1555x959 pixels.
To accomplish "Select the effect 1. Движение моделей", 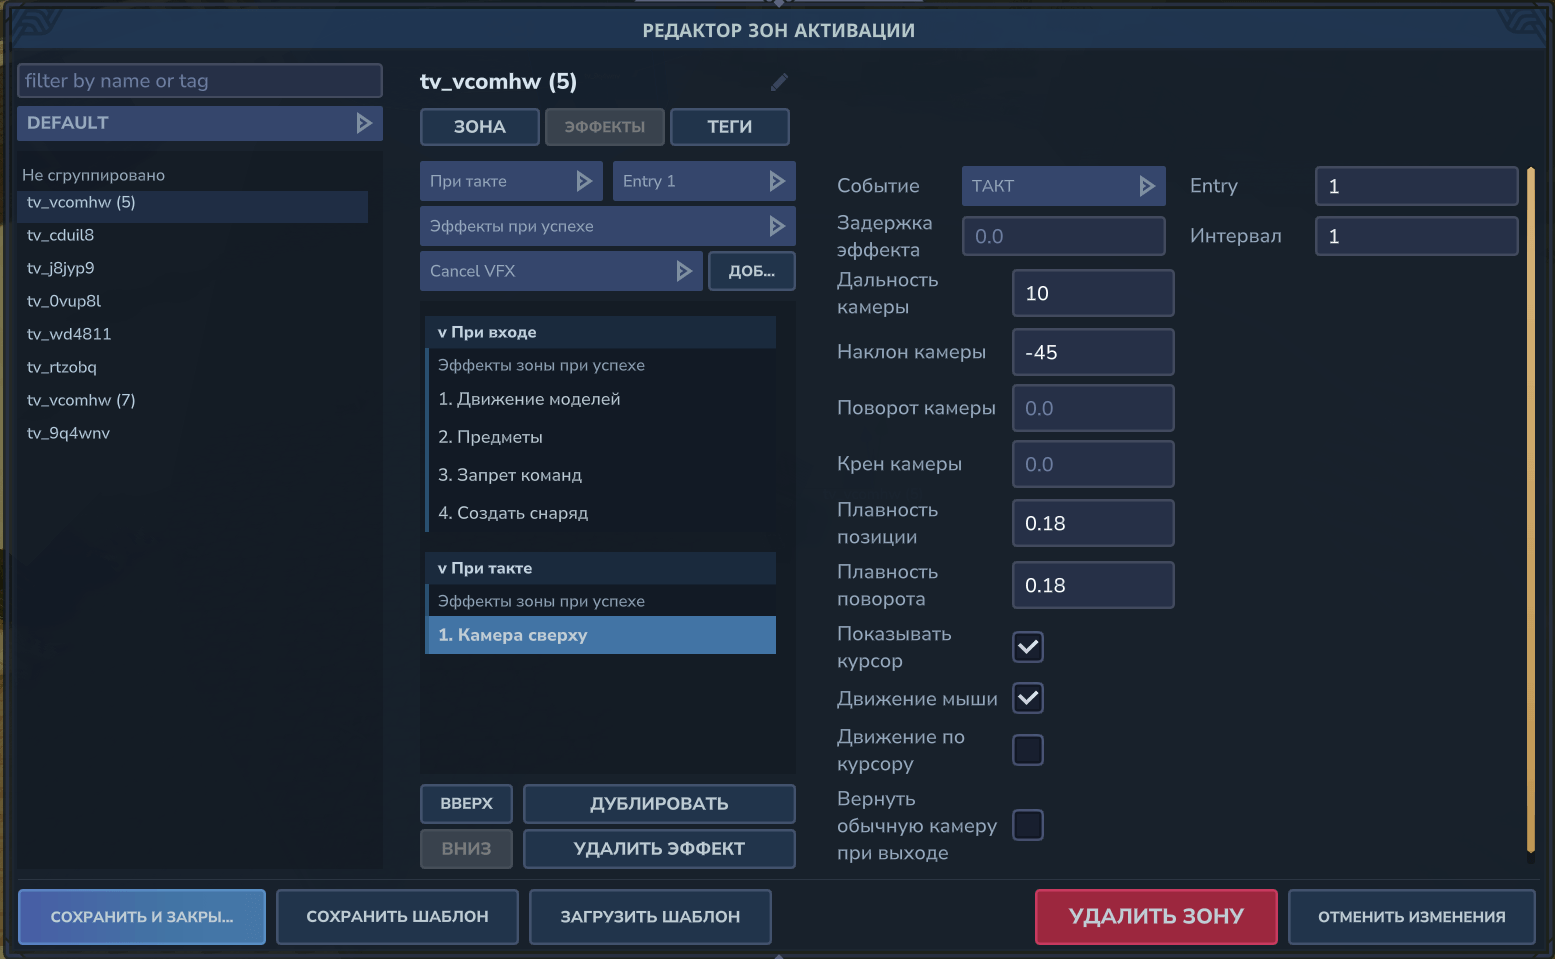I will [x=600, y=399].
